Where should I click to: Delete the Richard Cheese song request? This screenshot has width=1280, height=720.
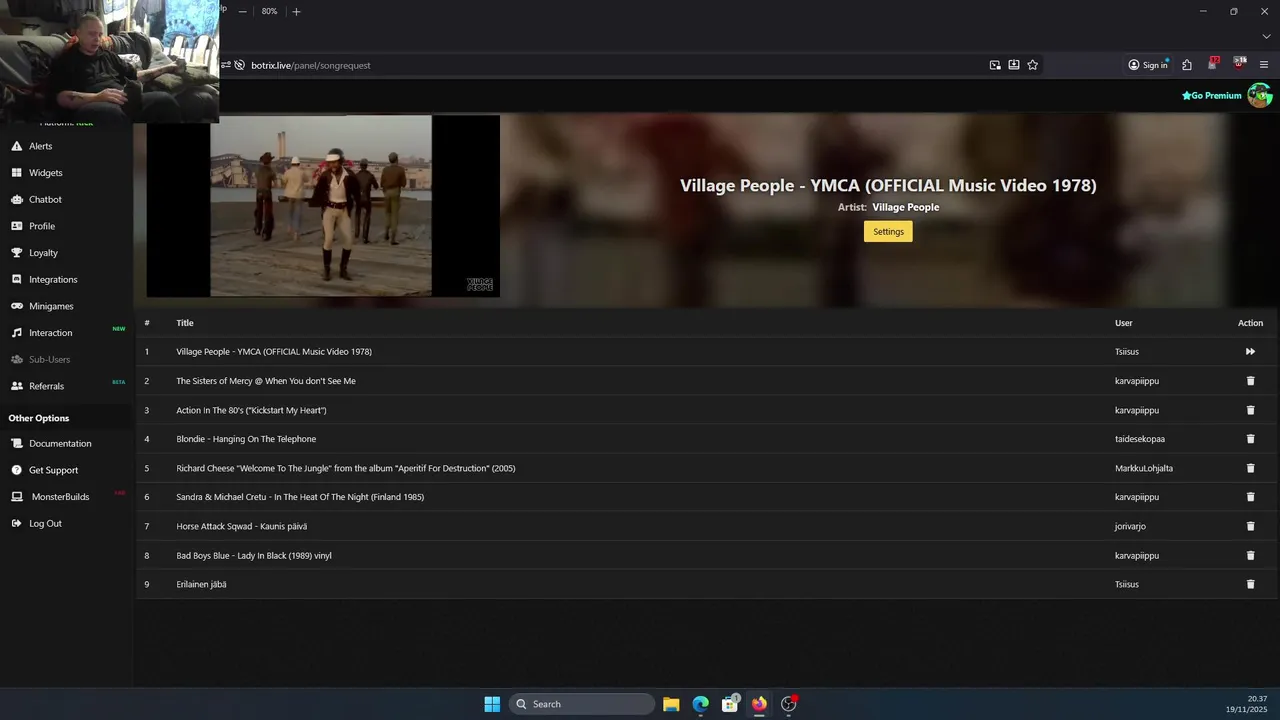1250,468
